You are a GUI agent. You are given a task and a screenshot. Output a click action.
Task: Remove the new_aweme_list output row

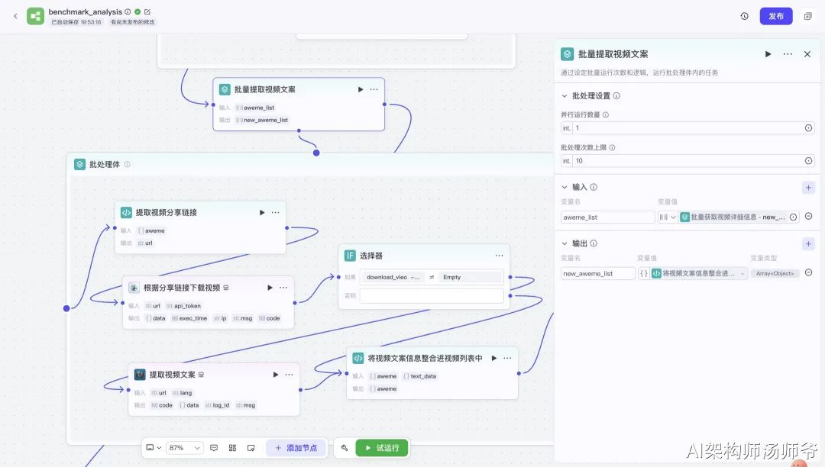click(809, 273)
